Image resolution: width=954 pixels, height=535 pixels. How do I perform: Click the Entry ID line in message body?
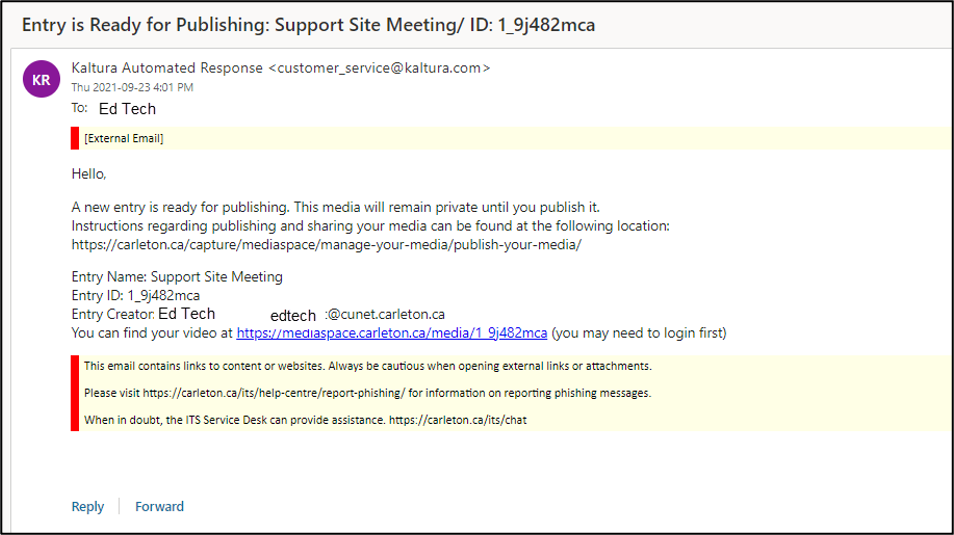(136, 295)
